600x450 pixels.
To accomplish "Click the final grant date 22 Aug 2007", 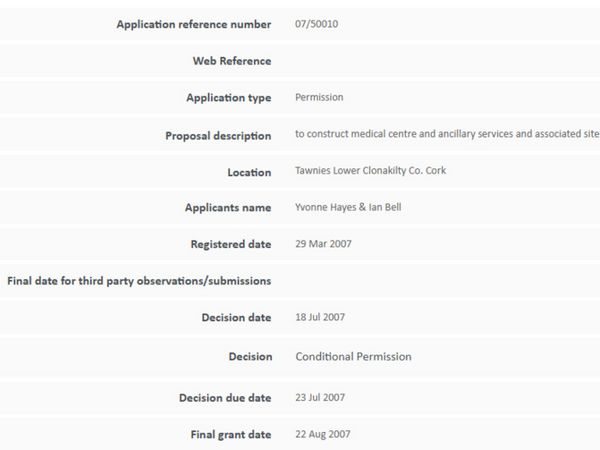I will 323,434.
